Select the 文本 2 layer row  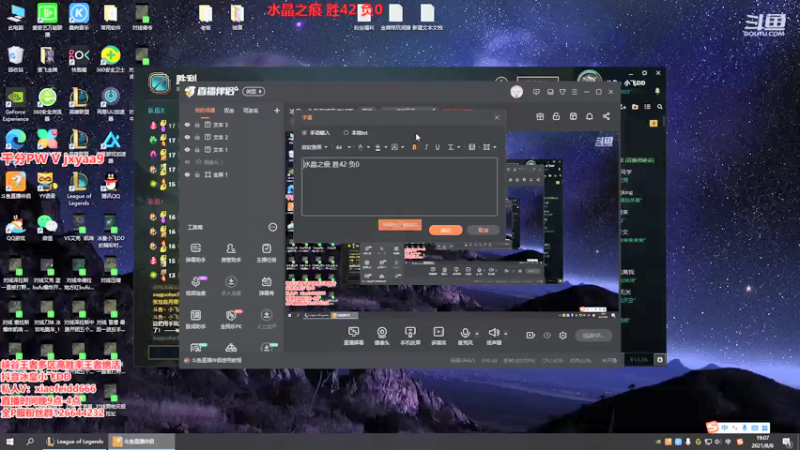232,137
